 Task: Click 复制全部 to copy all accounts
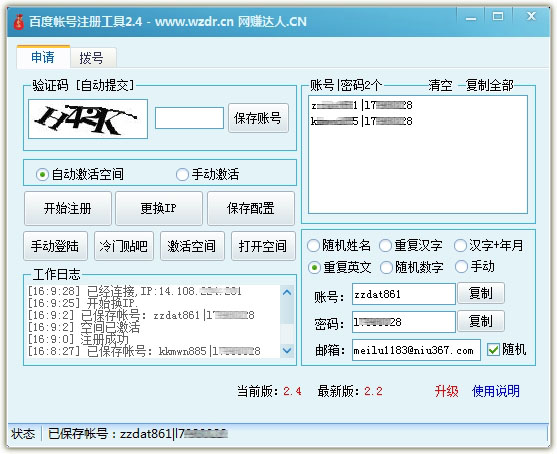pyautogui.click(x=490, y=85)
